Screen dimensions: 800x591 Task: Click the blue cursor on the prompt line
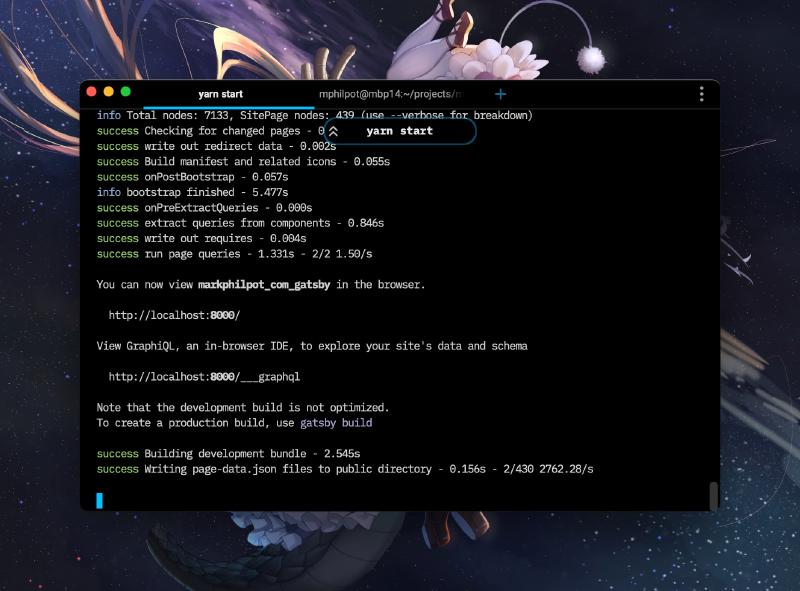pyautogui.click(x=99, y=500)
